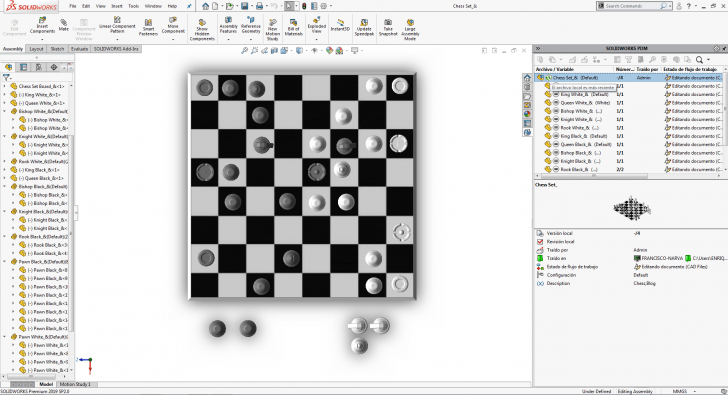Open the SOLIDWORKS Add-Ins tab
Viewport: 728px width, 395px height.
pyautogui.click(x=116, y=49)
